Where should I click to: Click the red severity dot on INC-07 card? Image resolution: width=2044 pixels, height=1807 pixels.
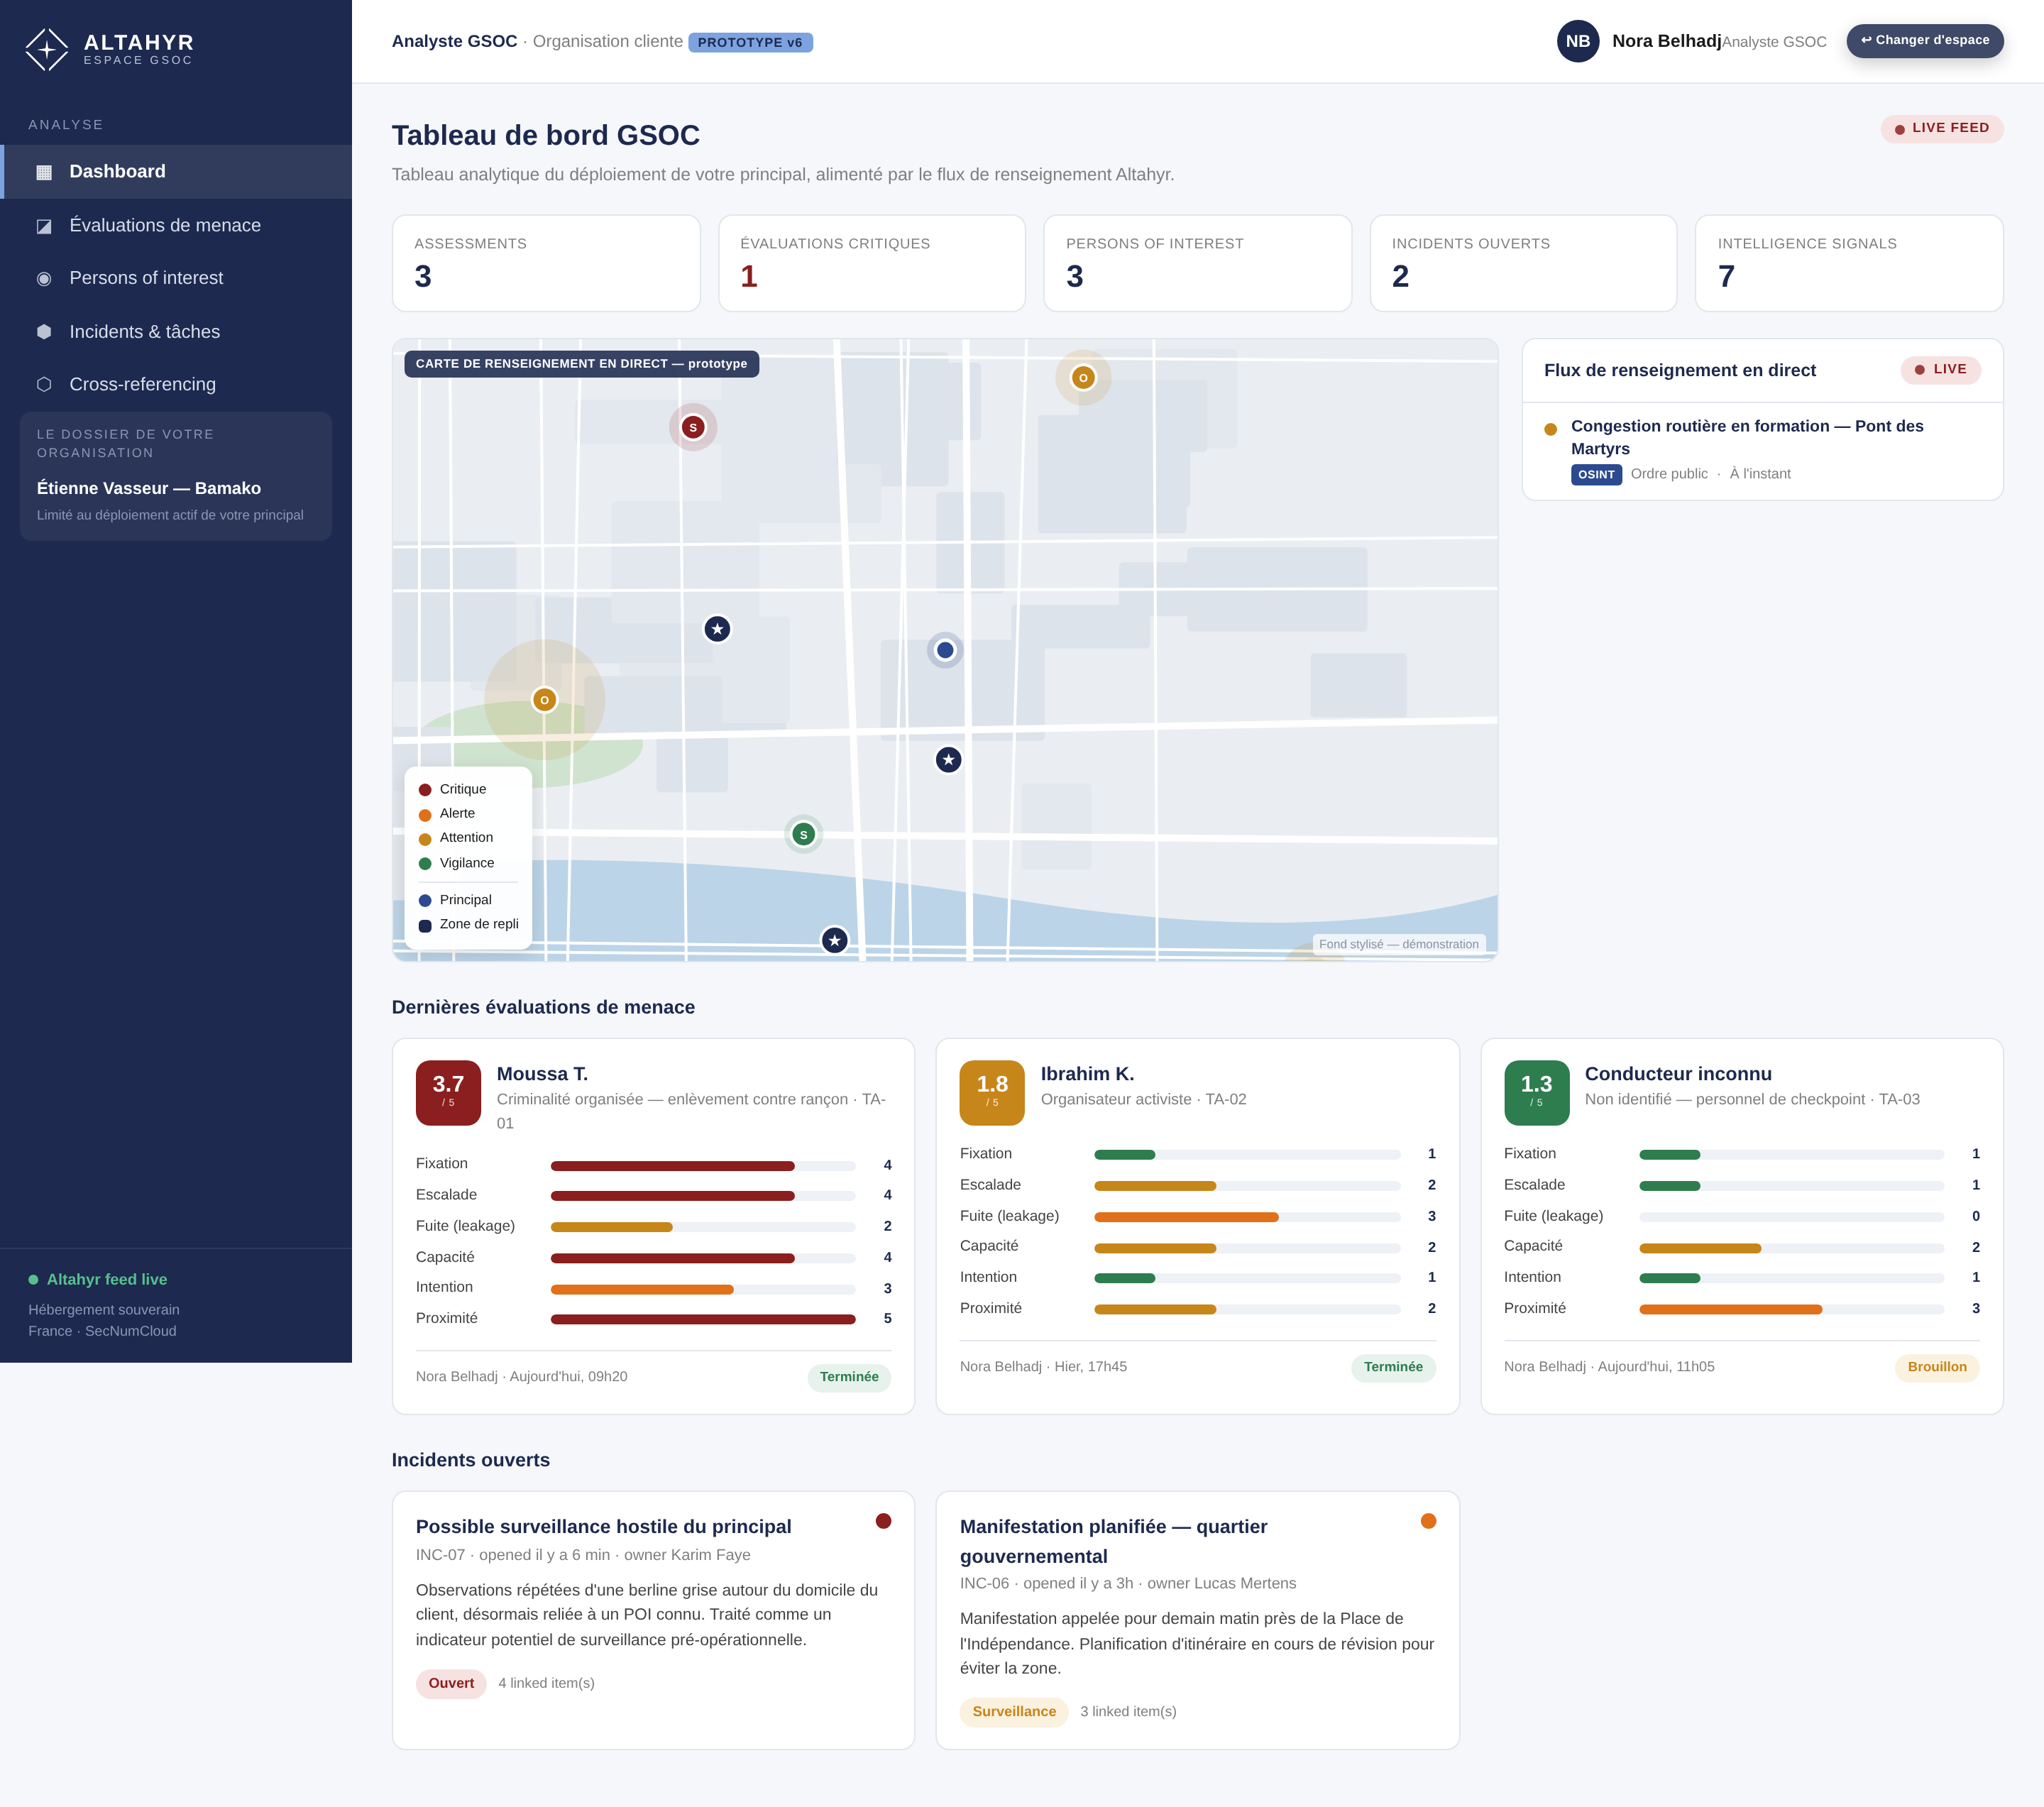(883, 1521)
